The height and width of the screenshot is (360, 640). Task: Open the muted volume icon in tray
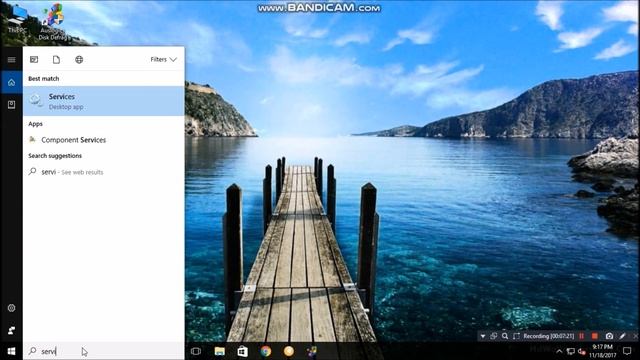pyautogui.click(x=582, y=351)
